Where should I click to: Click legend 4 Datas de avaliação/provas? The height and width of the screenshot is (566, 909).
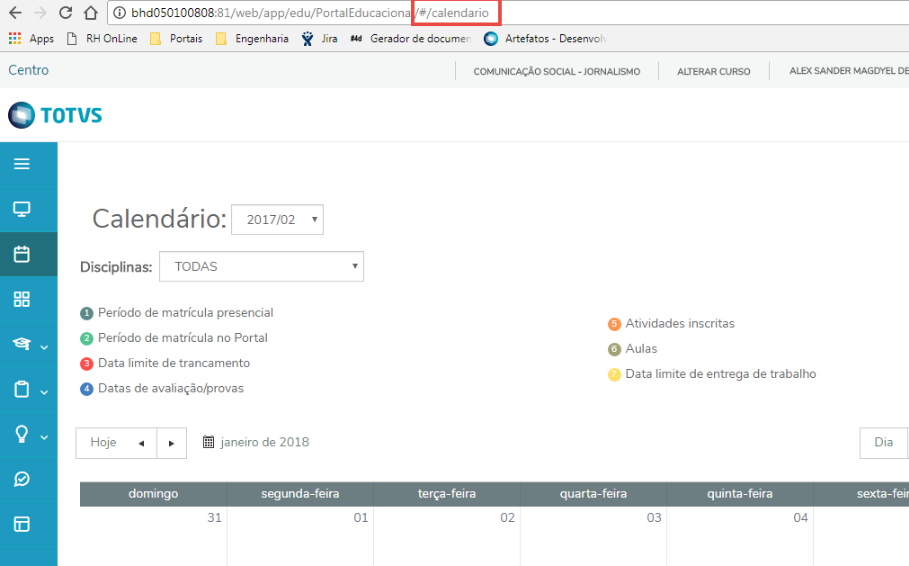(x=162, y=389)
